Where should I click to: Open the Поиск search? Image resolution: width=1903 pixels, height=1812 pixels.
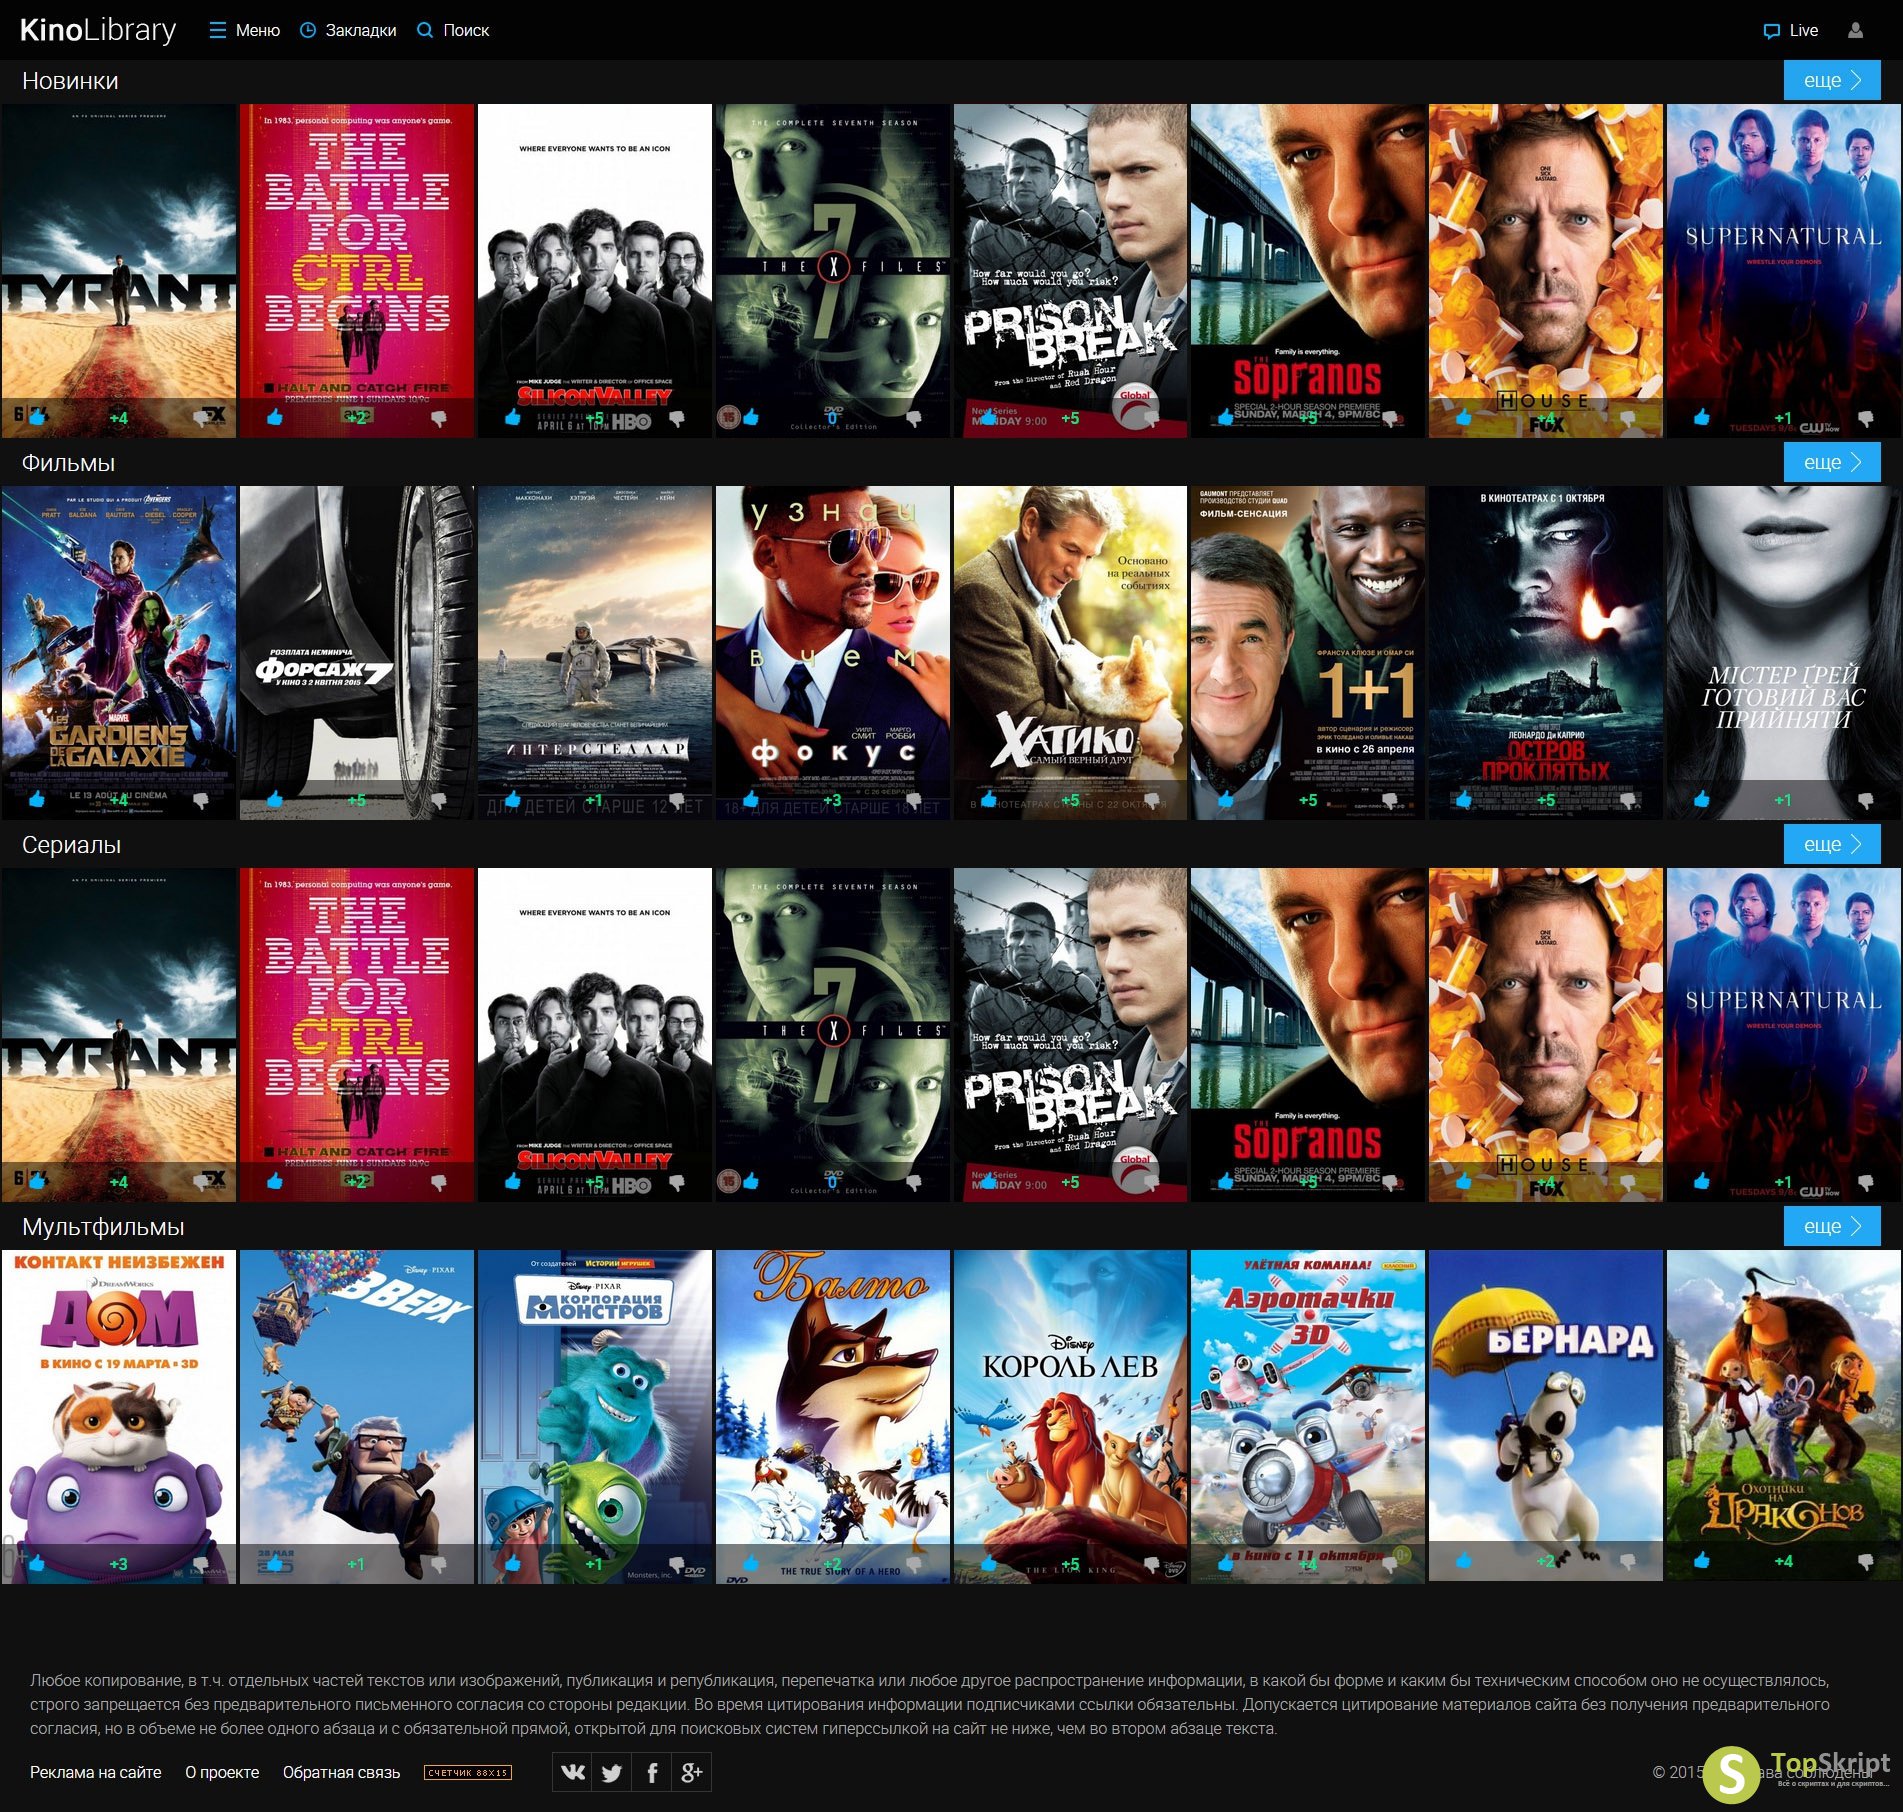click(x=453, y=30)
